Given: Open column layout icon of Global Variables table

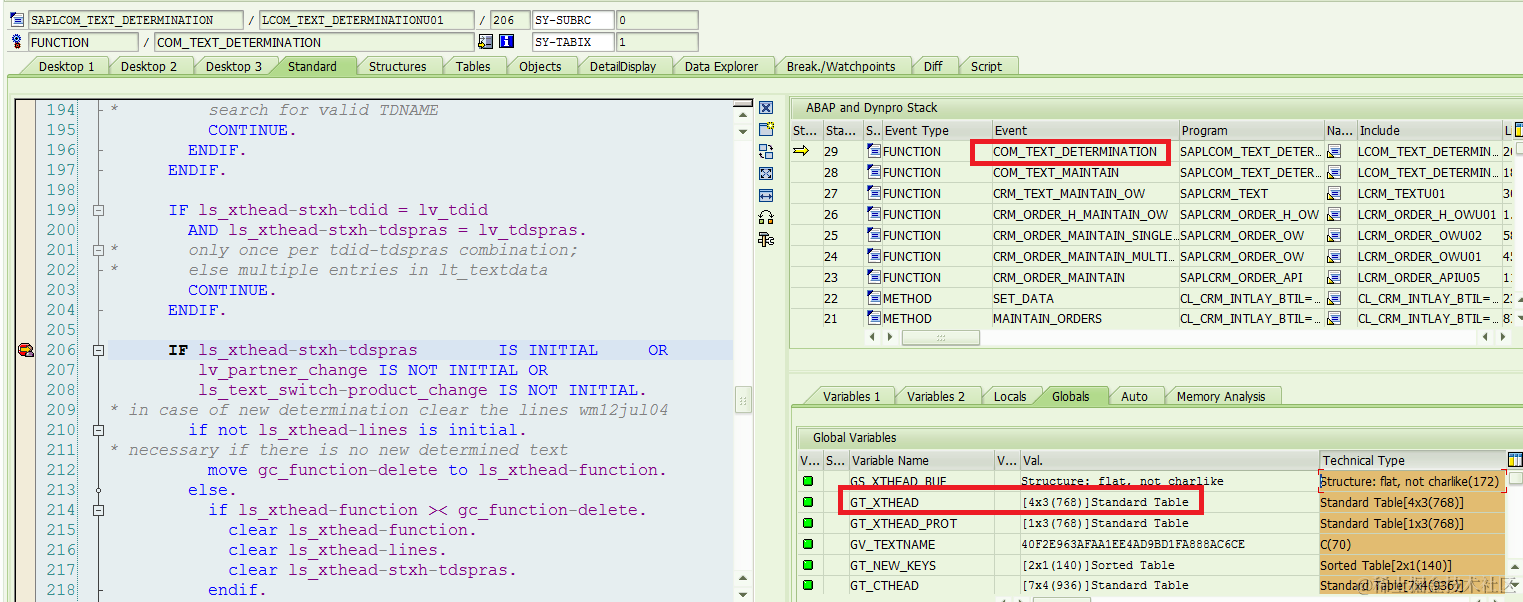Looking at the screenshot, I should click(1515, 460).
